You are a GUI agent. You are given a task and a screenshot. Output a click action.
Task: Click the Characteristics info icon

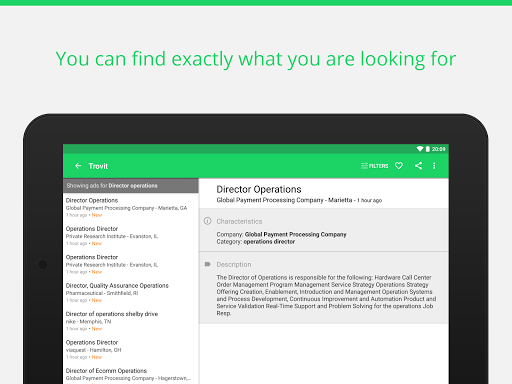207,221
